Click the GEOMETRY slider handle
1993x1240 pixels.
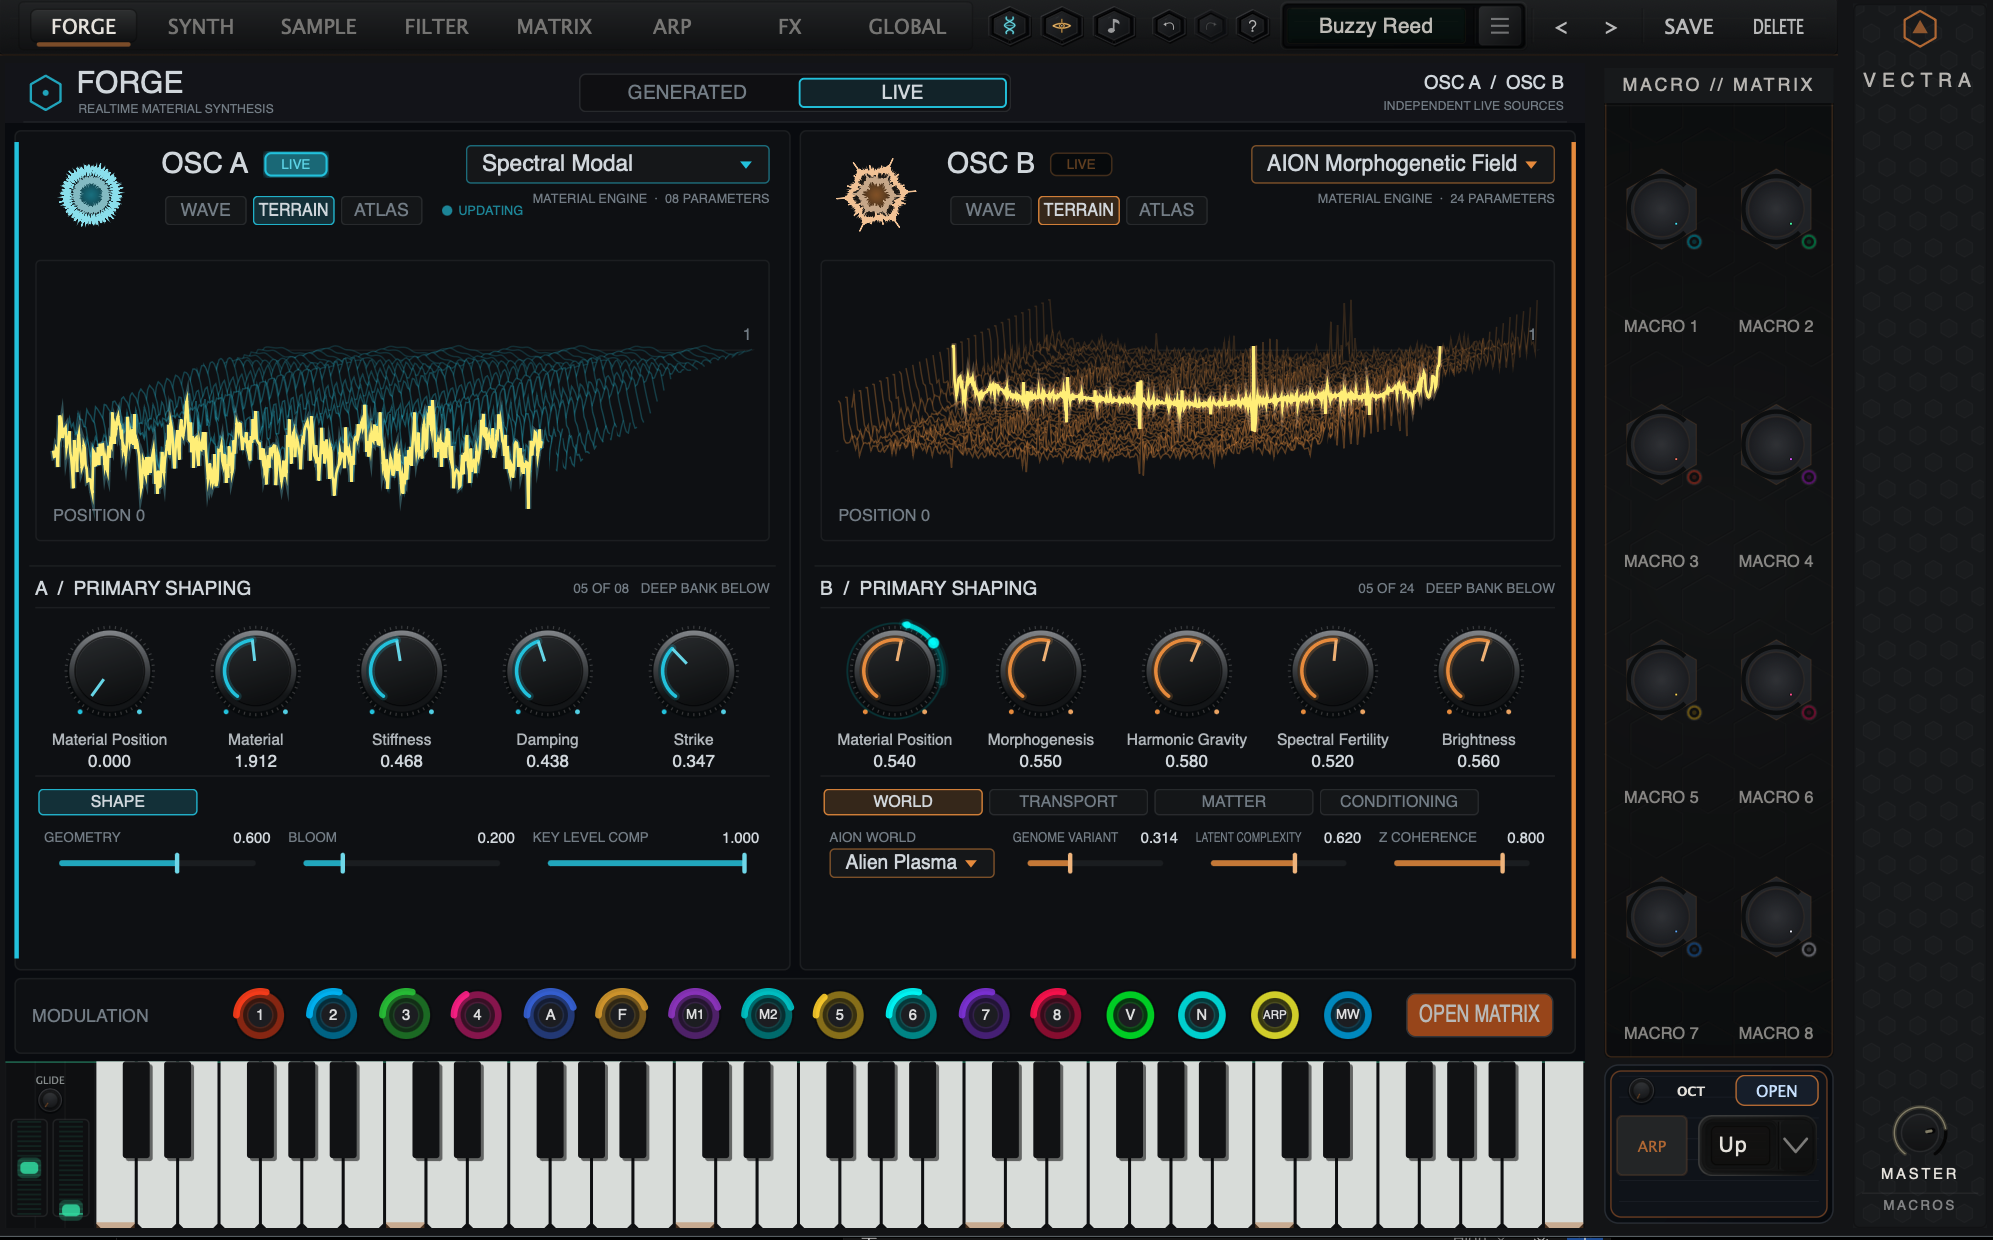177,863
